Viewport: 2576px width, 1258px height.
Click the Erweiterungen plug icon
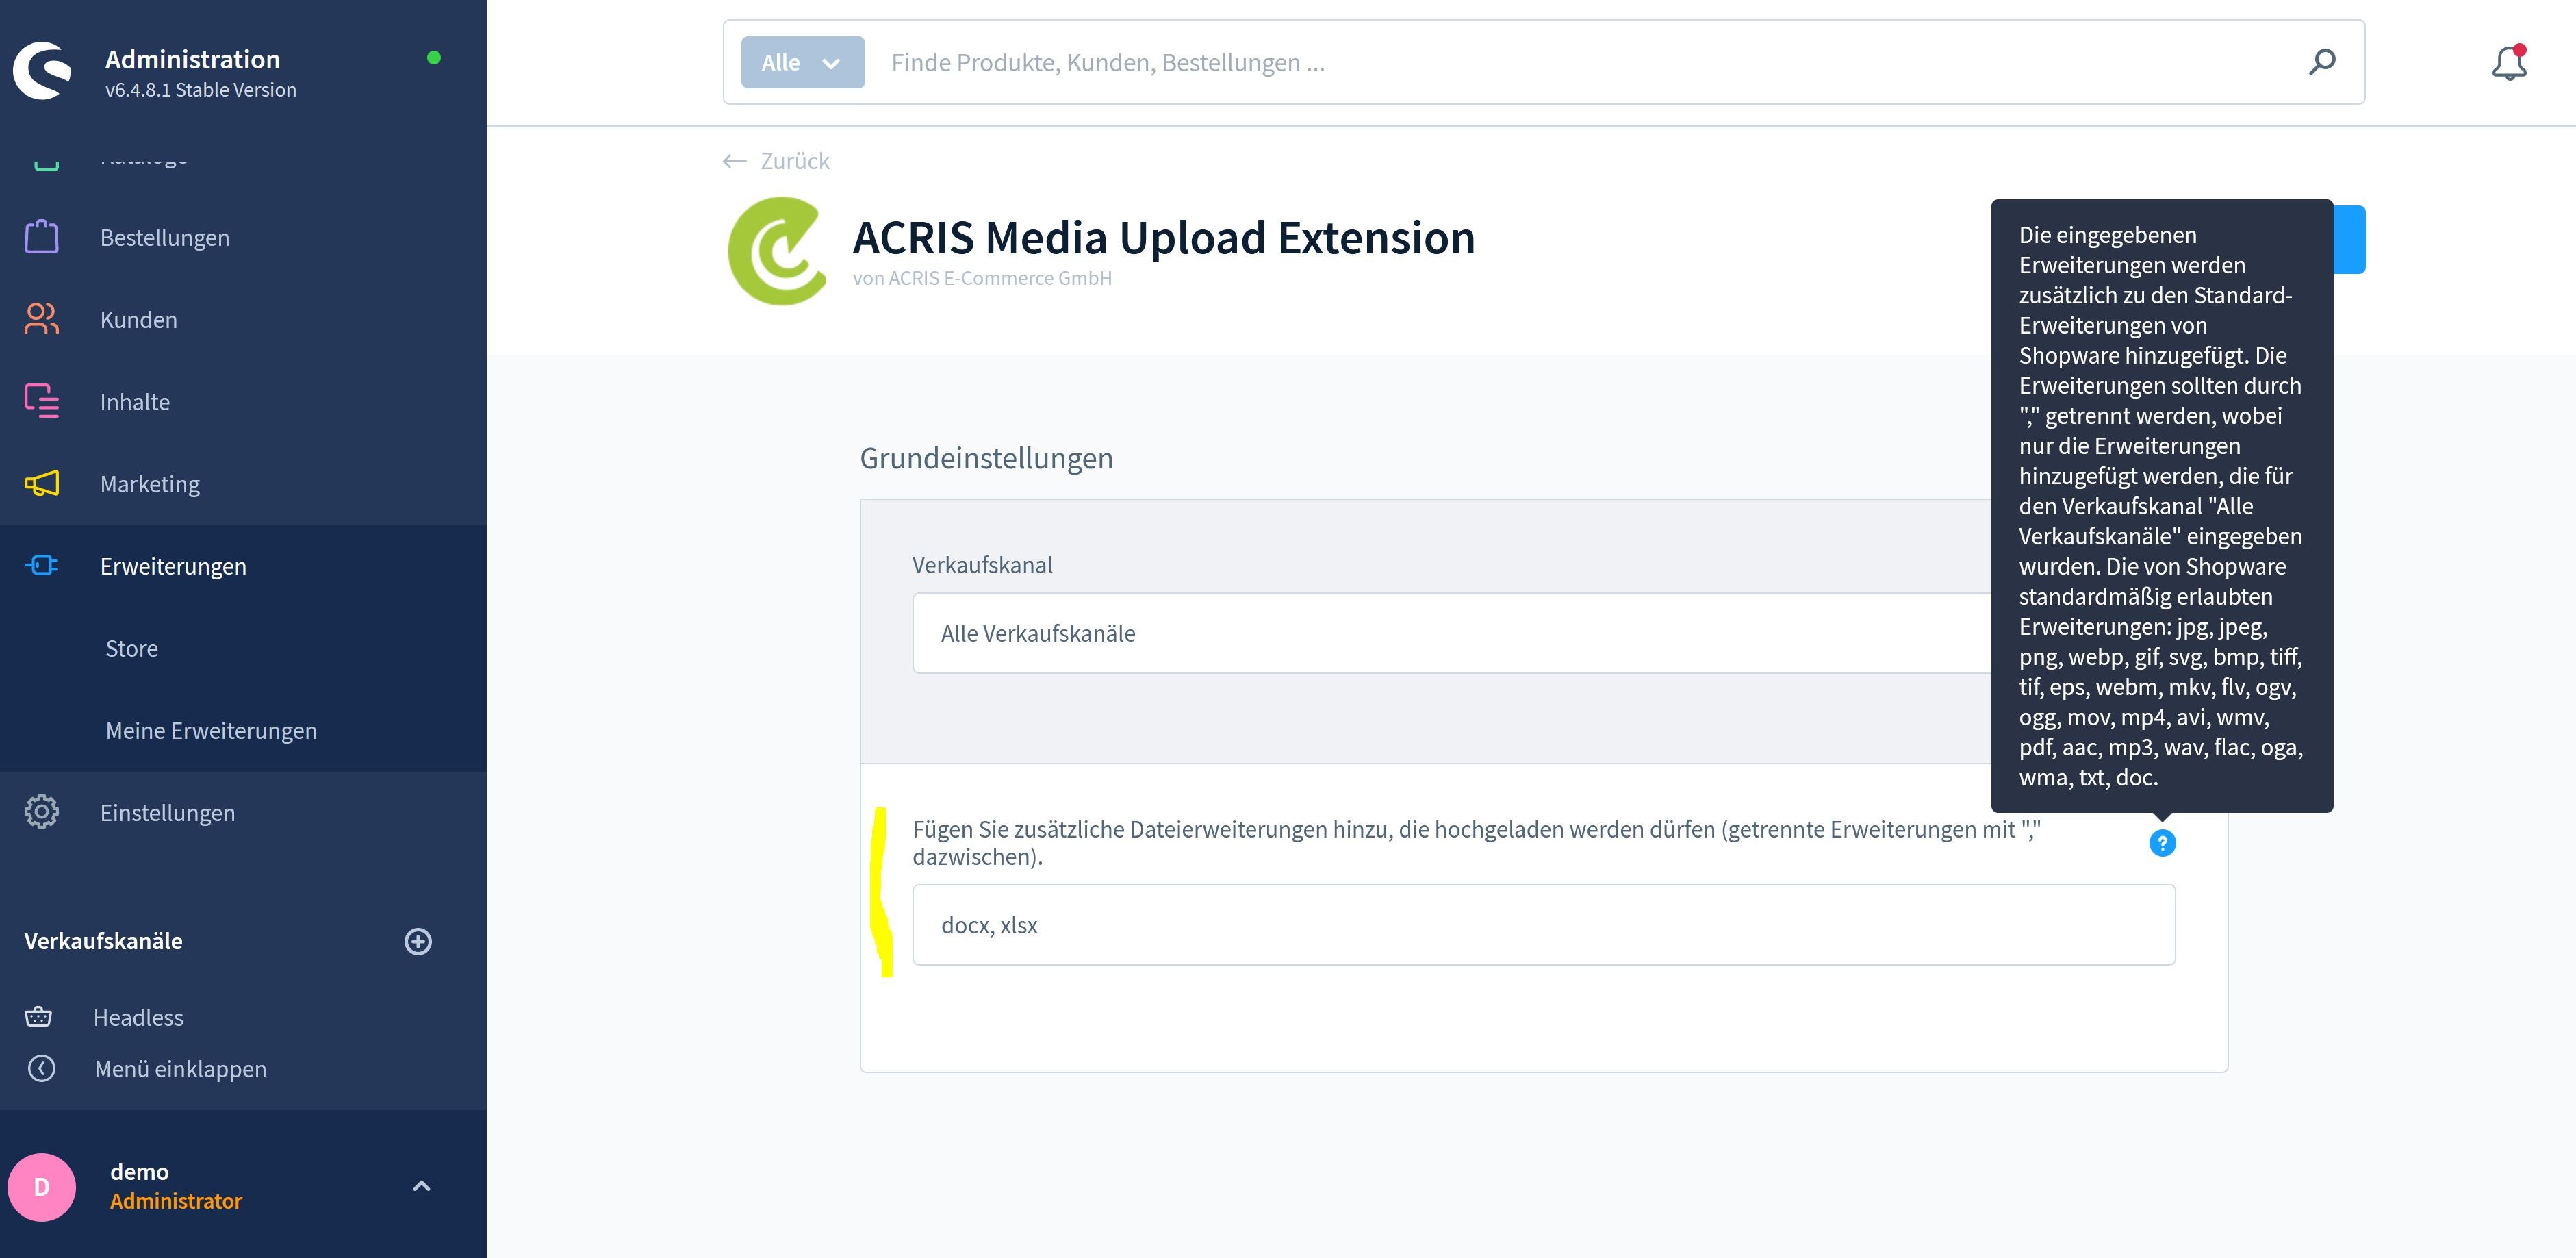pos(42,566)
